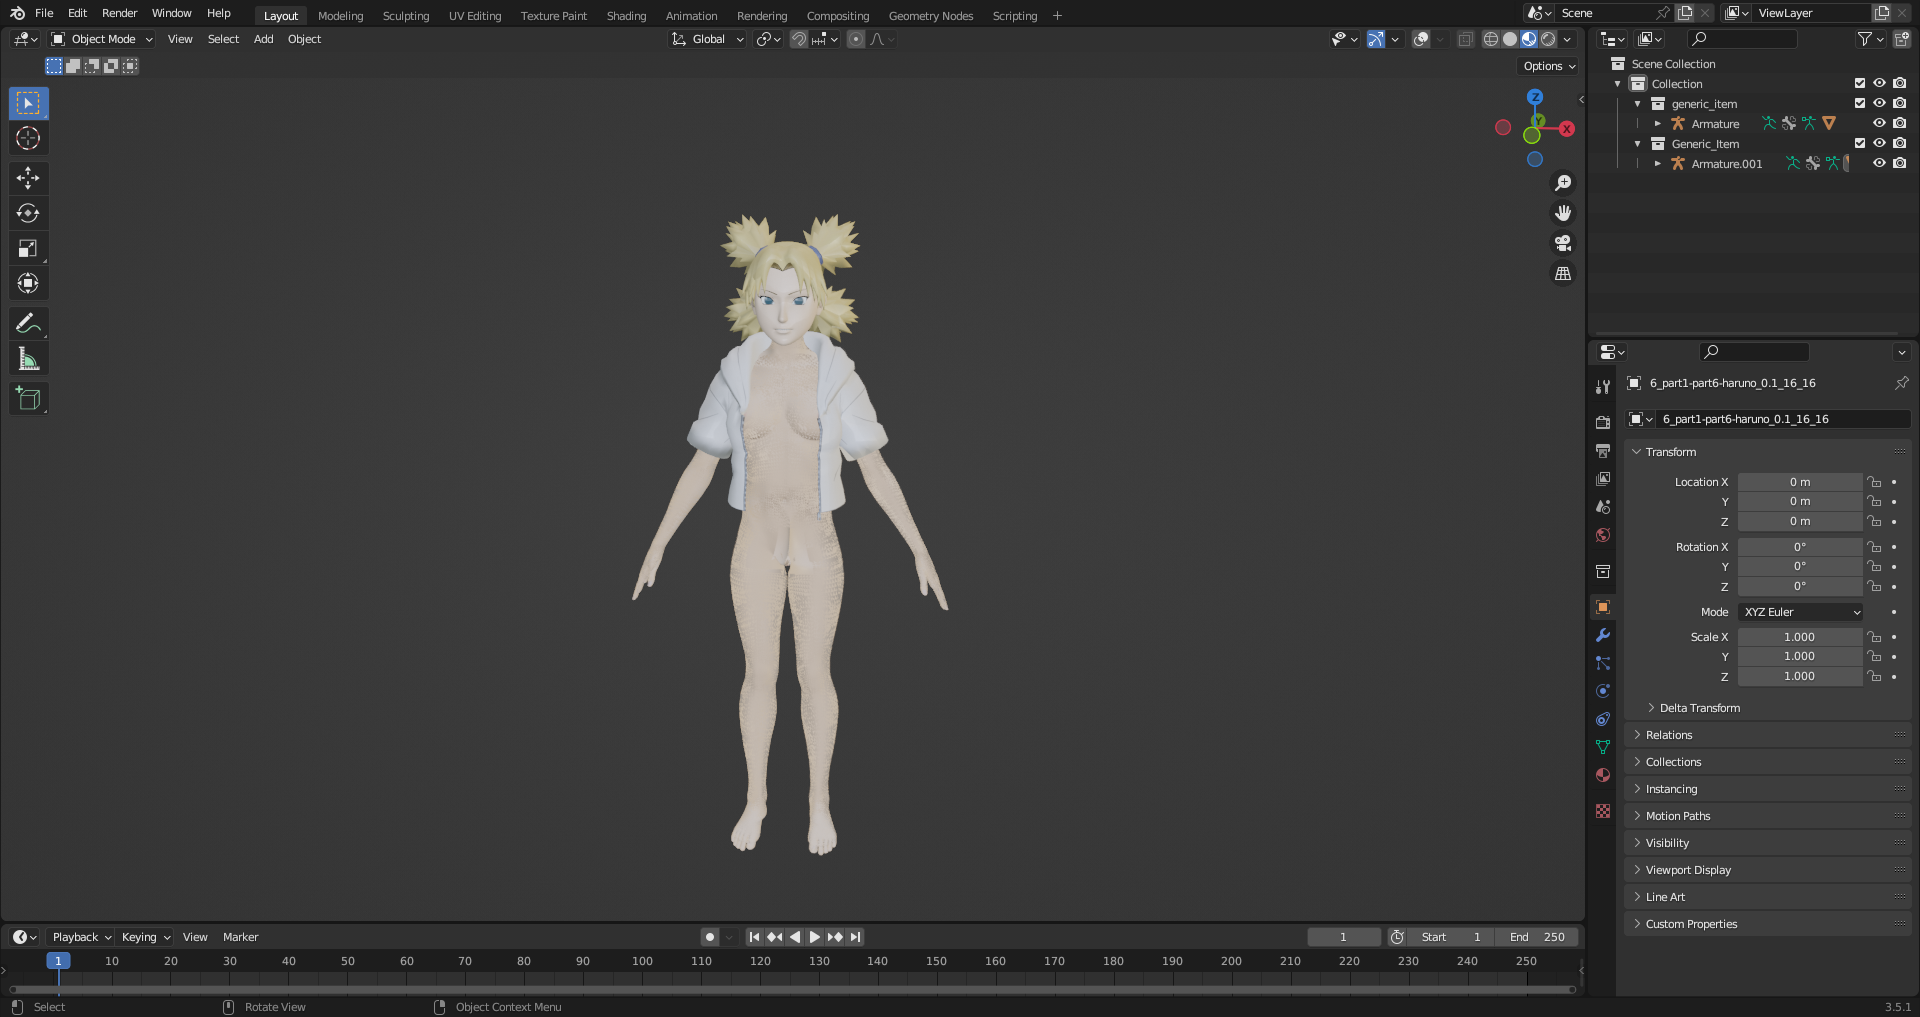This screenshot has height=1017, width=1920.
Task: Click the blue Z axis on gizmo
Action: [1535, 97]
